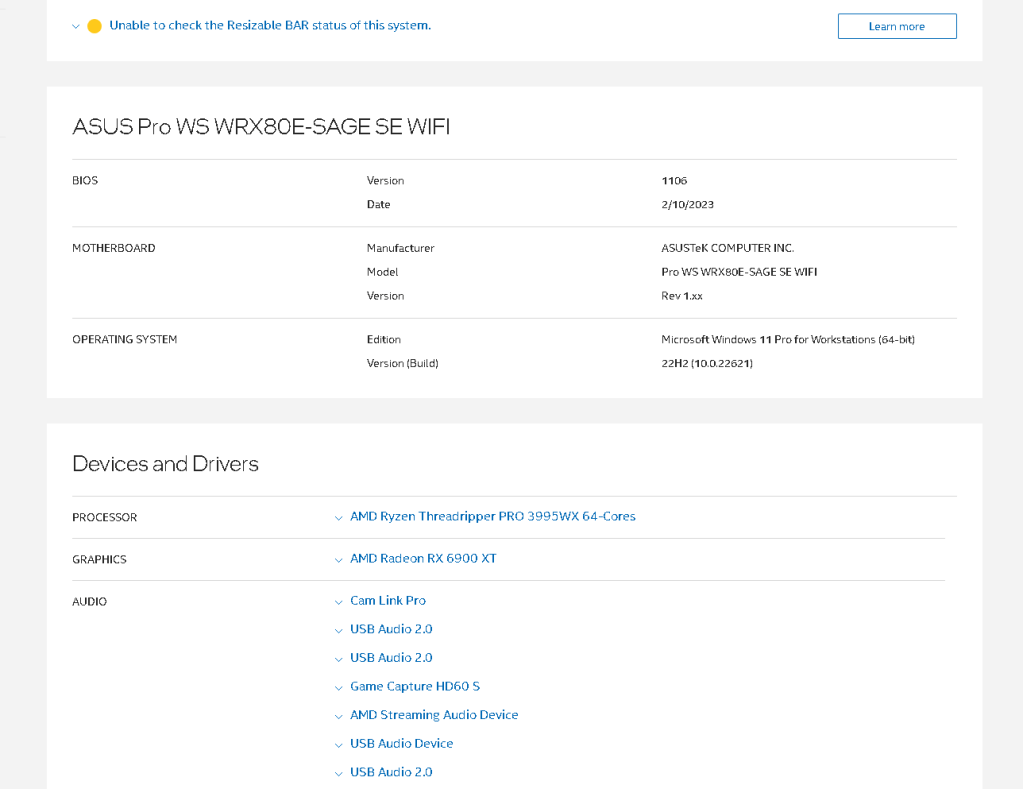Screen dimensions: 1023x789
Task: Expand the chevron beside Game Capture HD60 S
Action: 339,688
